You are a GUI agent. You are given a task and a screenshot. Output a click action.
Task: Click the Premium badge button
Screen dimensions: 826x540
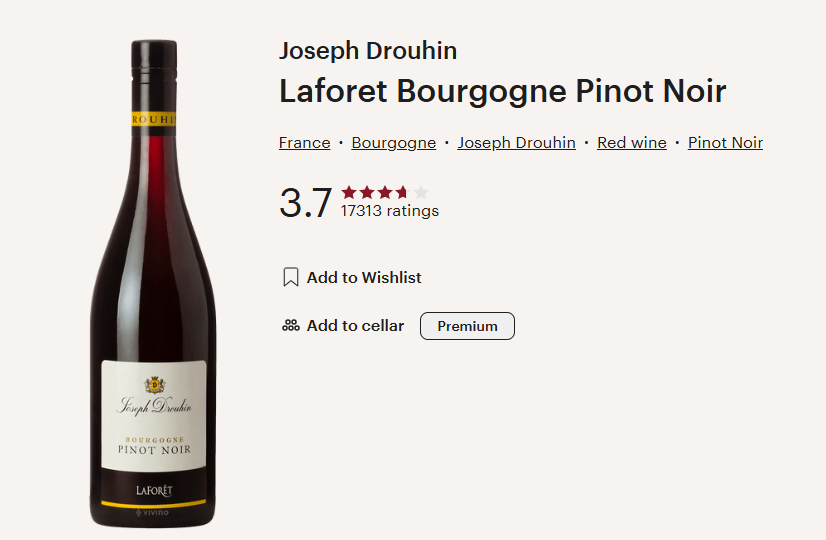pyautogui.click(x=467, y=326)
